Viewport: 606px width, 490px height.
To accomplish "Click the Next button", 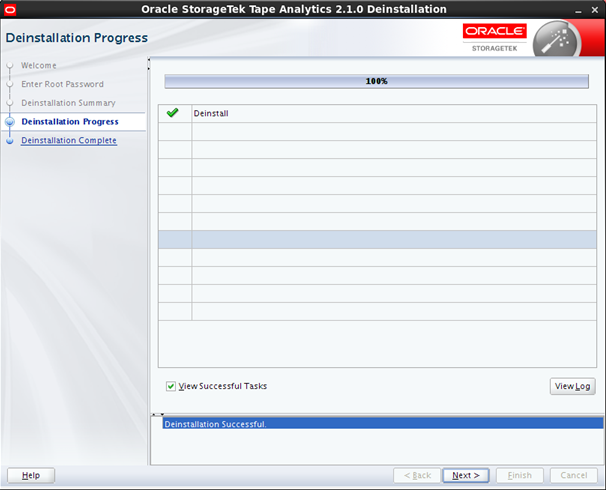I will 466,475.
